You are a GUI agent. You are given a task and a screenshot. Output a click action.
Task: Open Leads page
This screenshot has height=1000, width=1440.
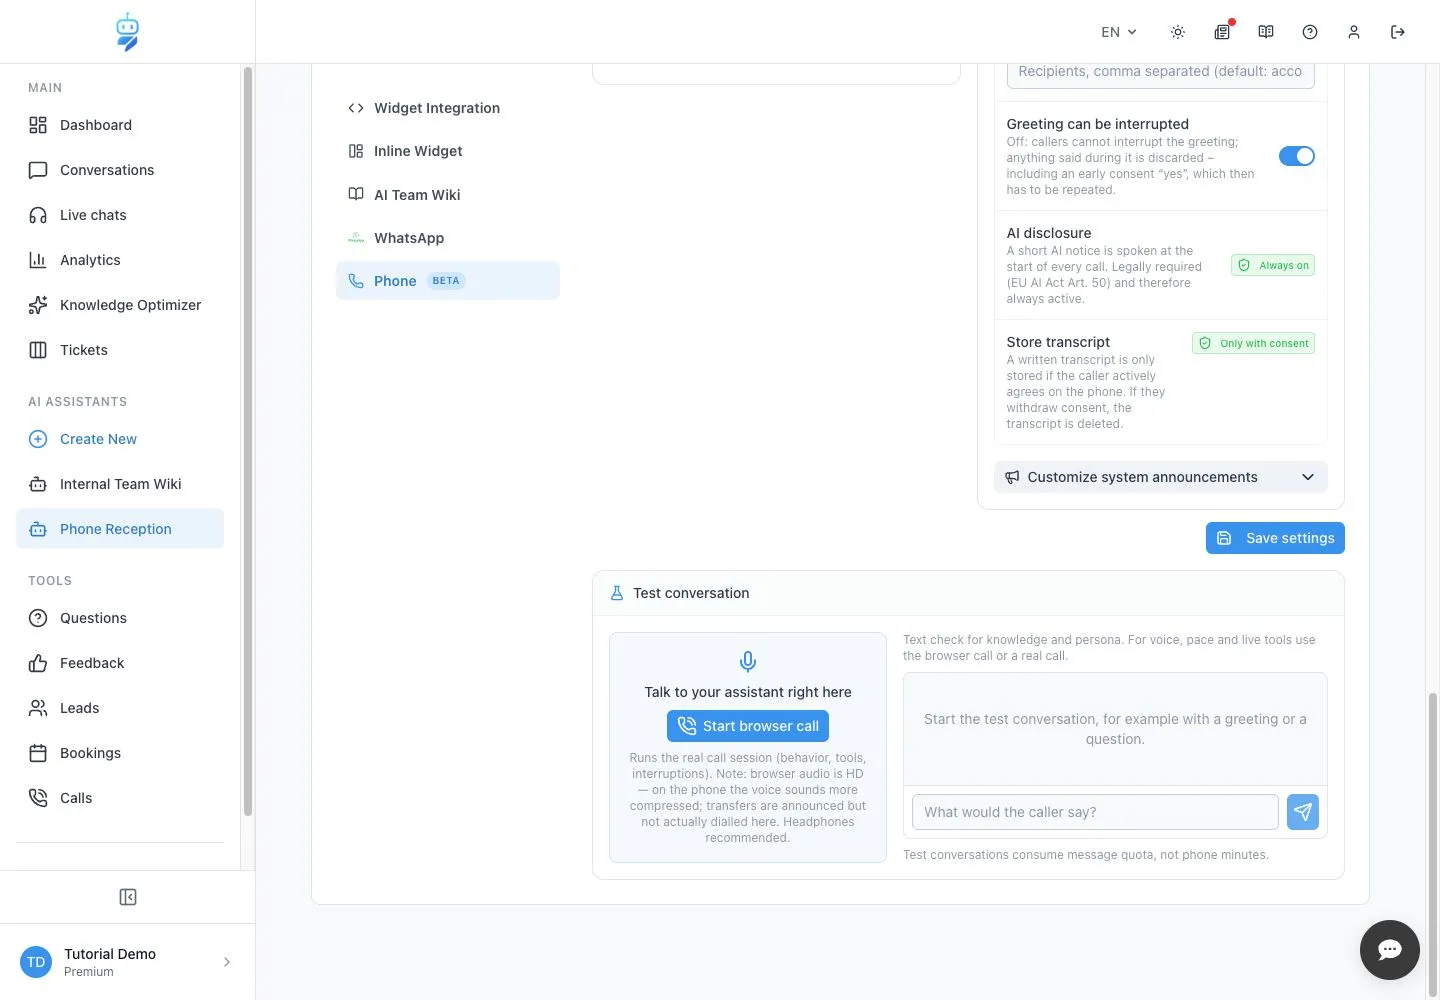click(x=120, y=708)
